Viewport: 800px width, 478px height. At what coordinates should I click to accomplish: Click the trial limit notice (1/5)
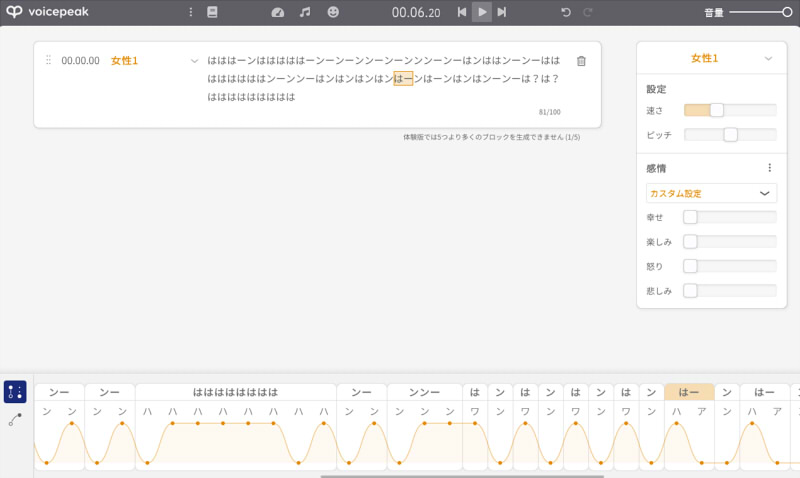point(491,137)
